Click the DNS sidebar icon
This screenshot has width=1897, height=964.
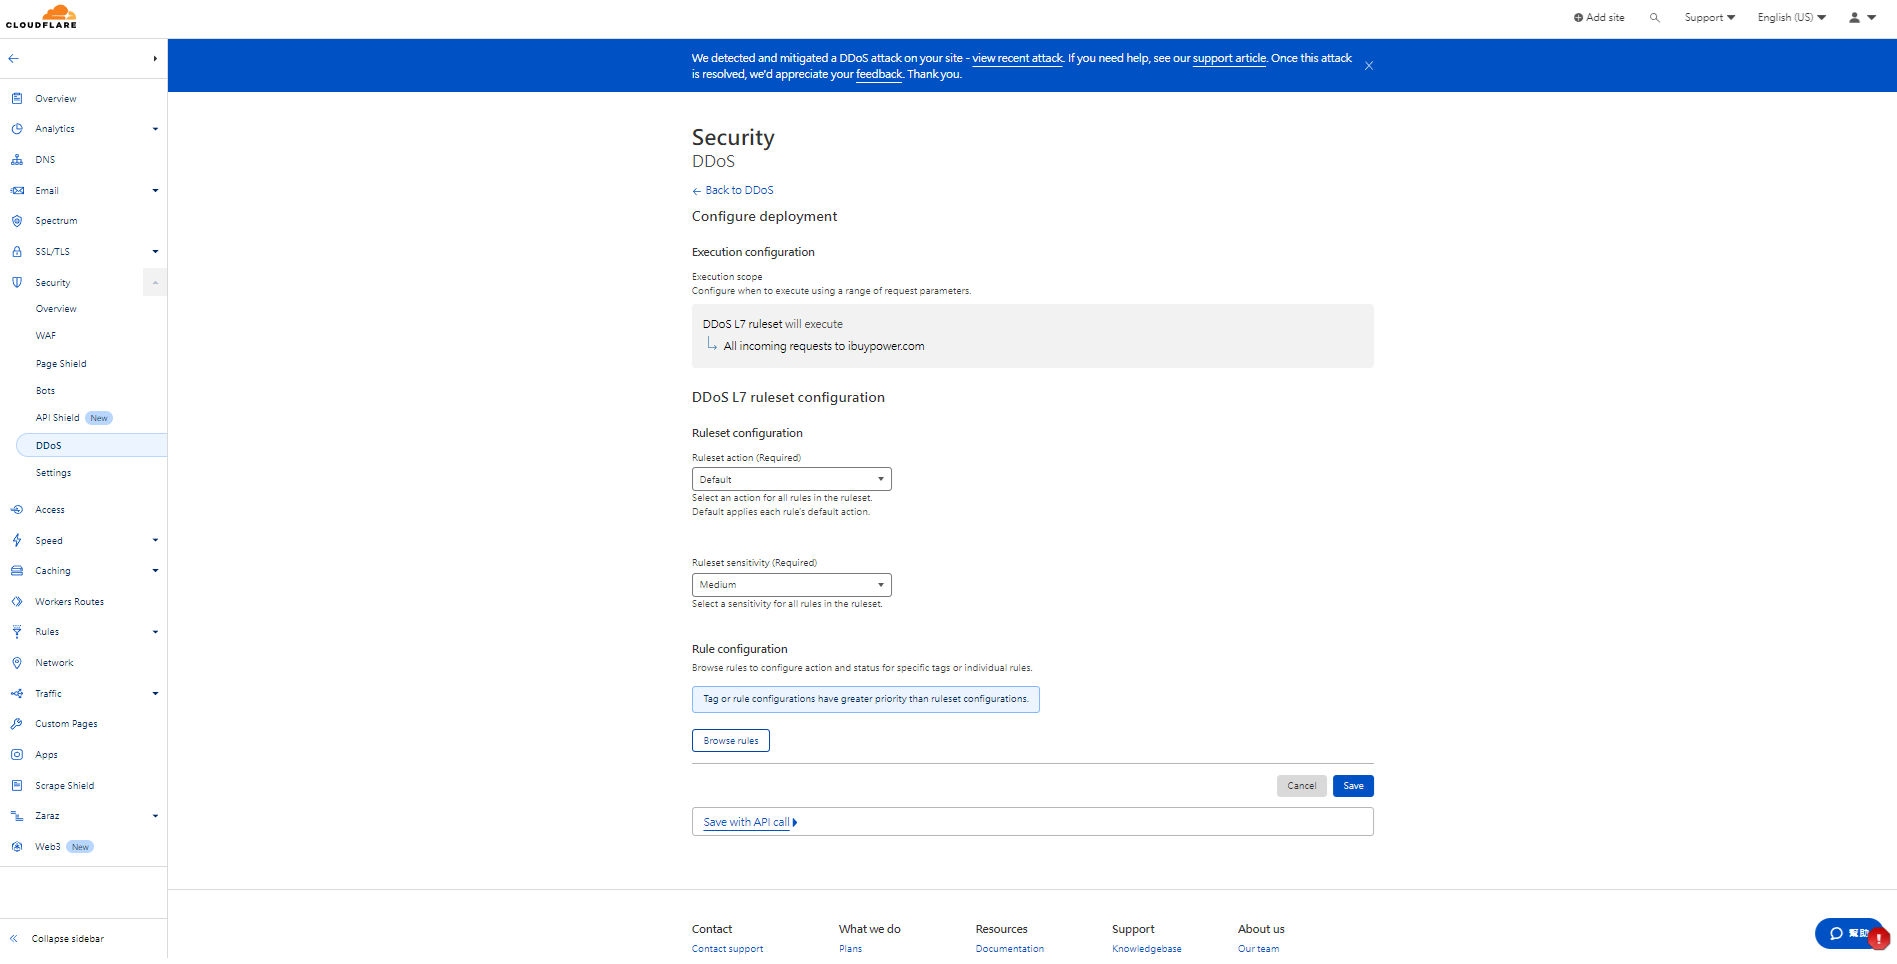click(17, 160)
